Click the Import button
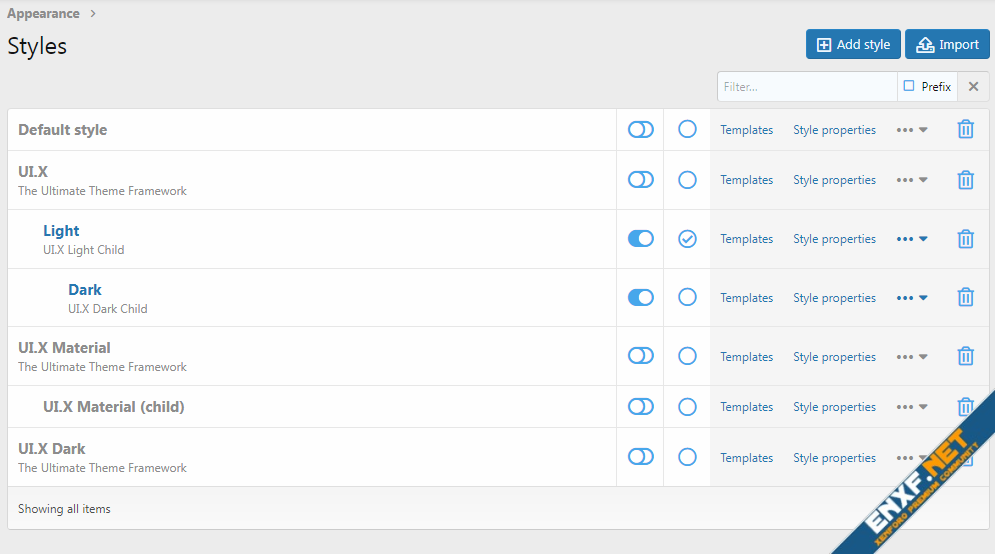The height and width of the screenshot is (554, 995). coord(947,45)
